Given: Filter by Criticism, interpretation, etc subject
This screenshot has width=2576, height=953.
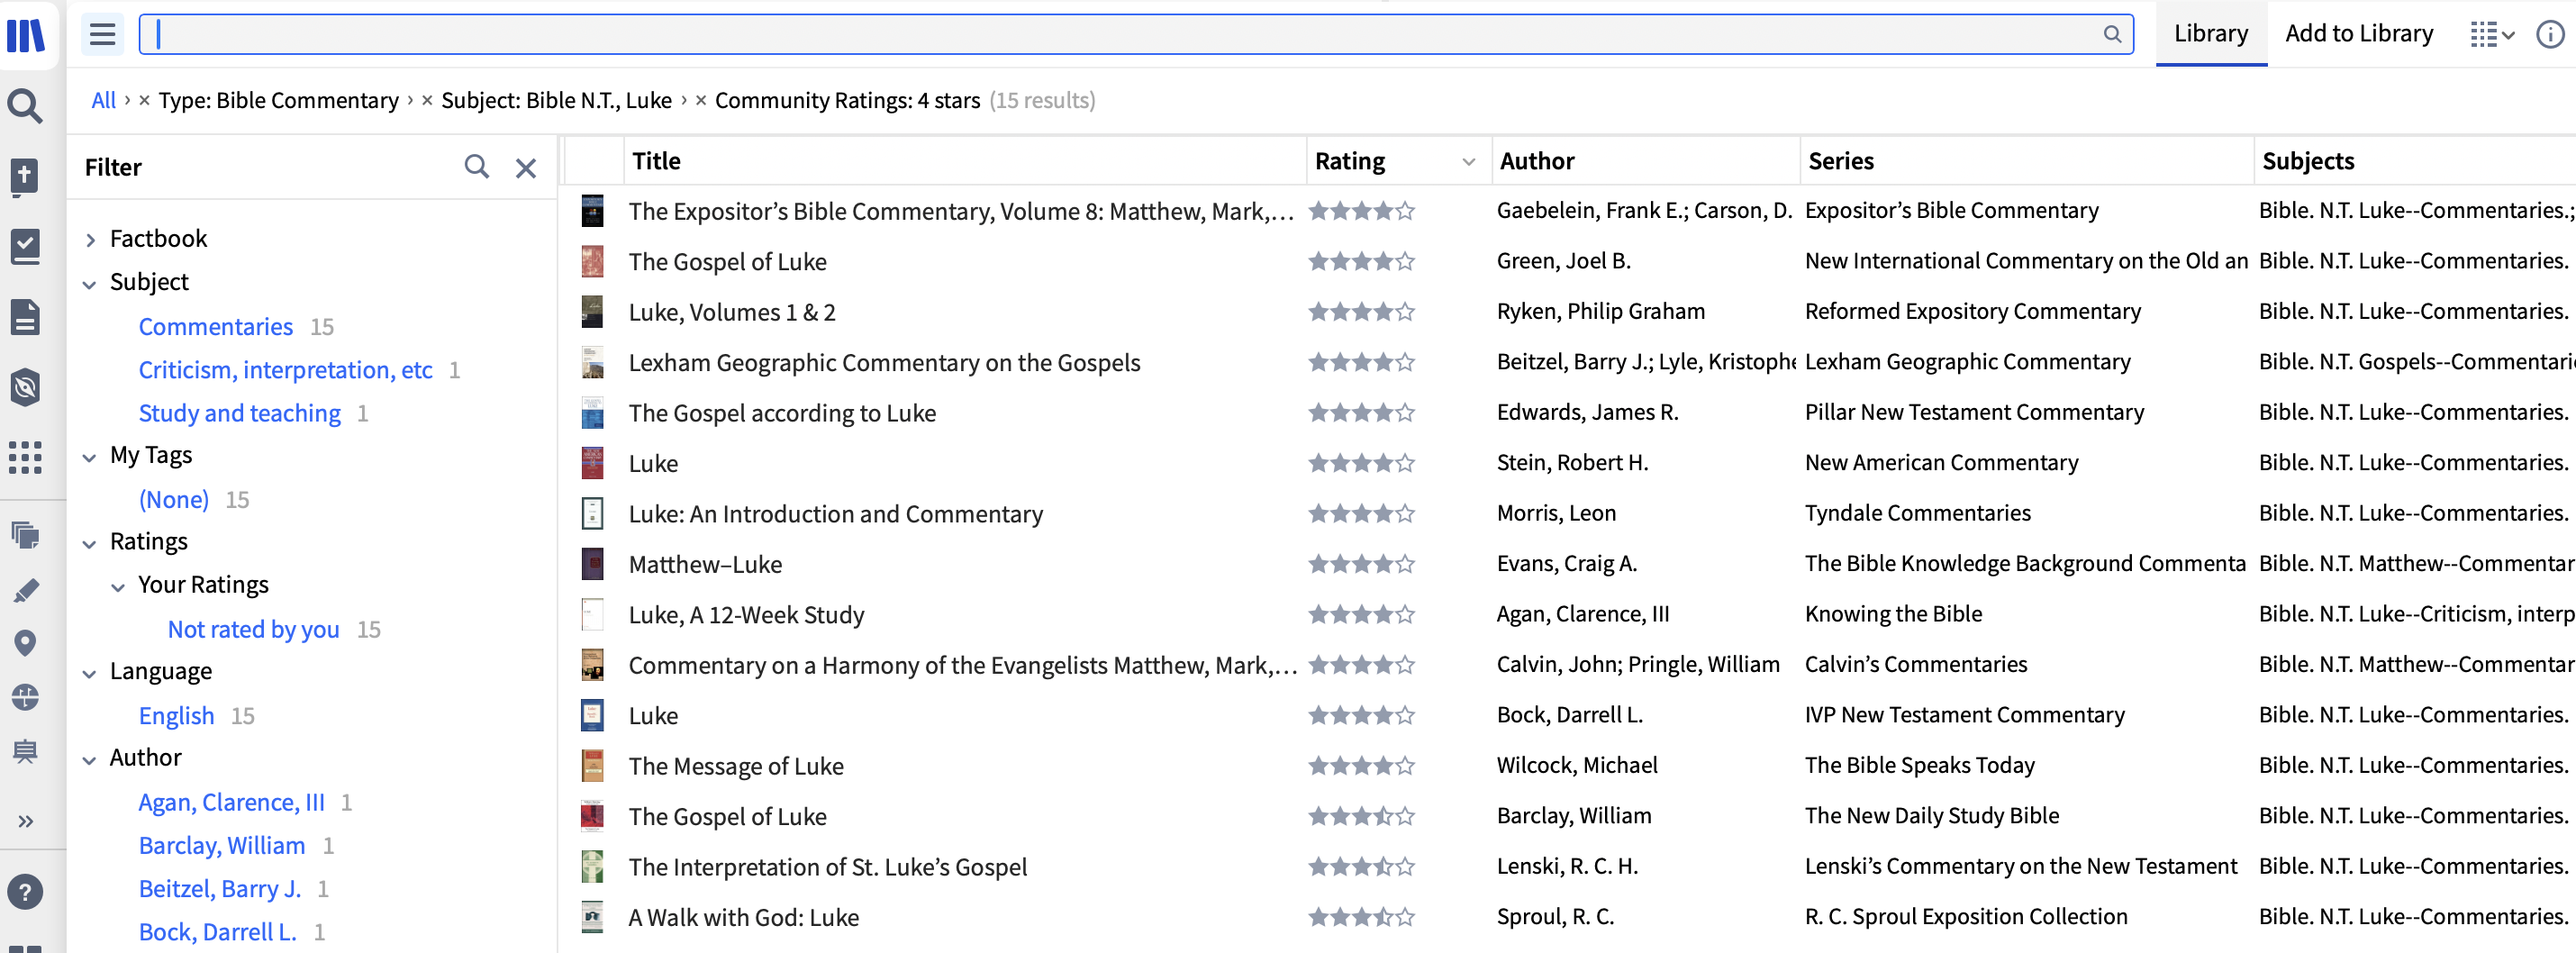Looking at the screenshot, I should [x=285, y=370].
